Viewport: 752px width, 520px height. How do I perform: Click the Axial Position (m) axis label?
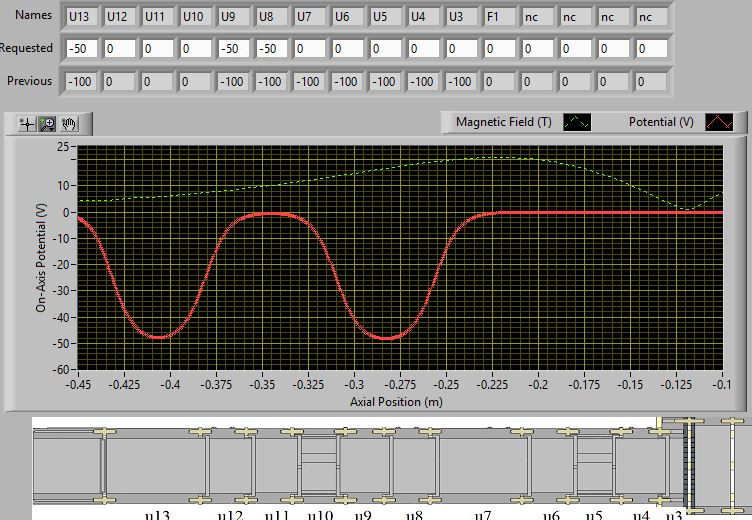click(396, 402)
